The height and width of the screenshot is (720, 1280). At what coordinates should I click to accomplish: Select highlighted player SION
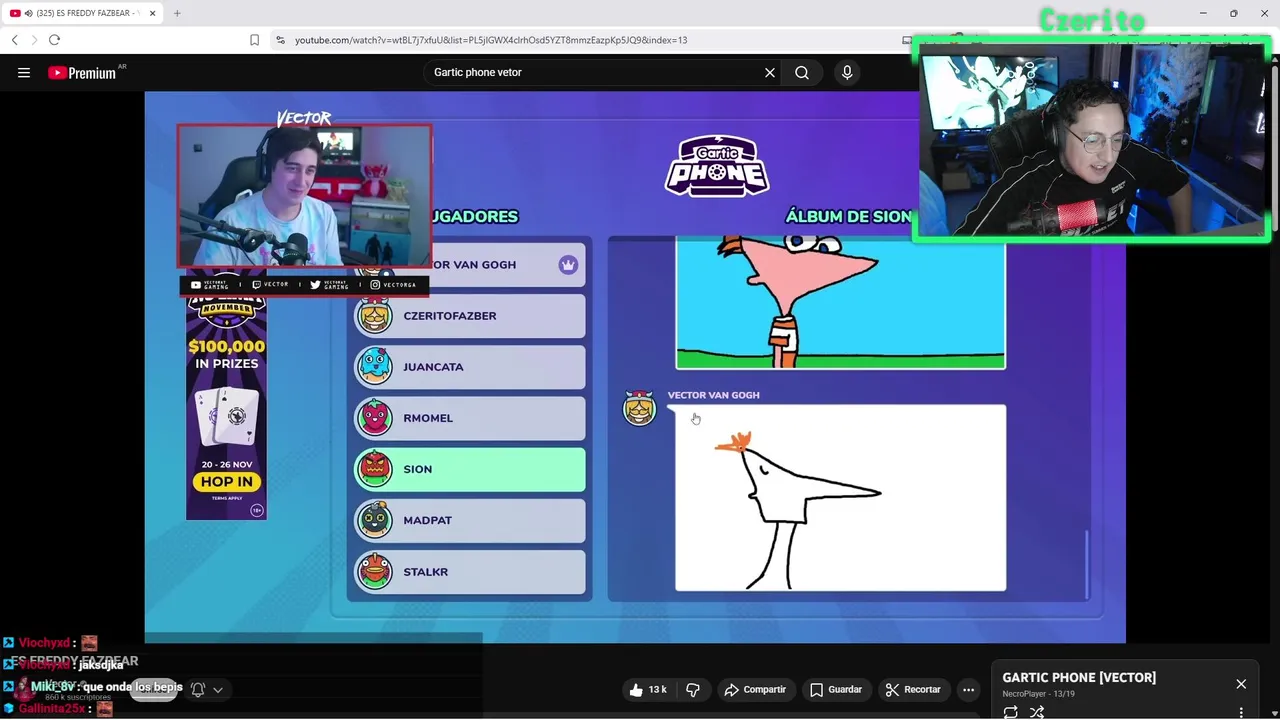469,469
